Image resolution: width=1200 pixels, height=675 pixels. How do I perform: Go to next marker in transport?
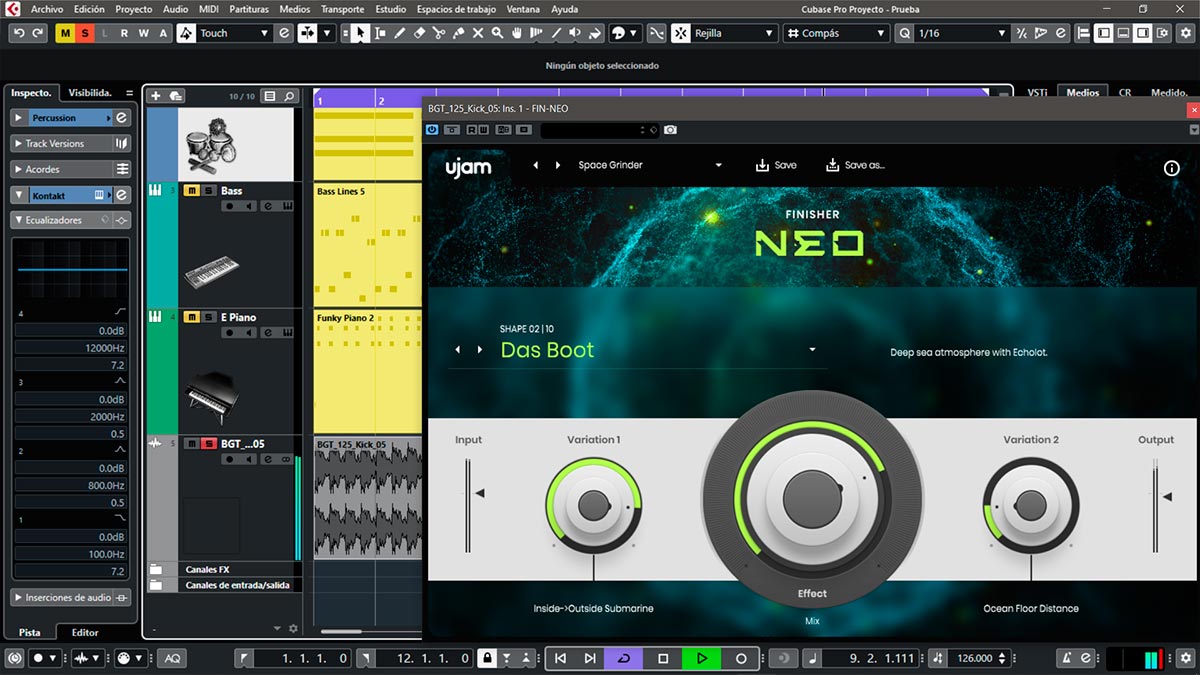click(x=590, y=658)
